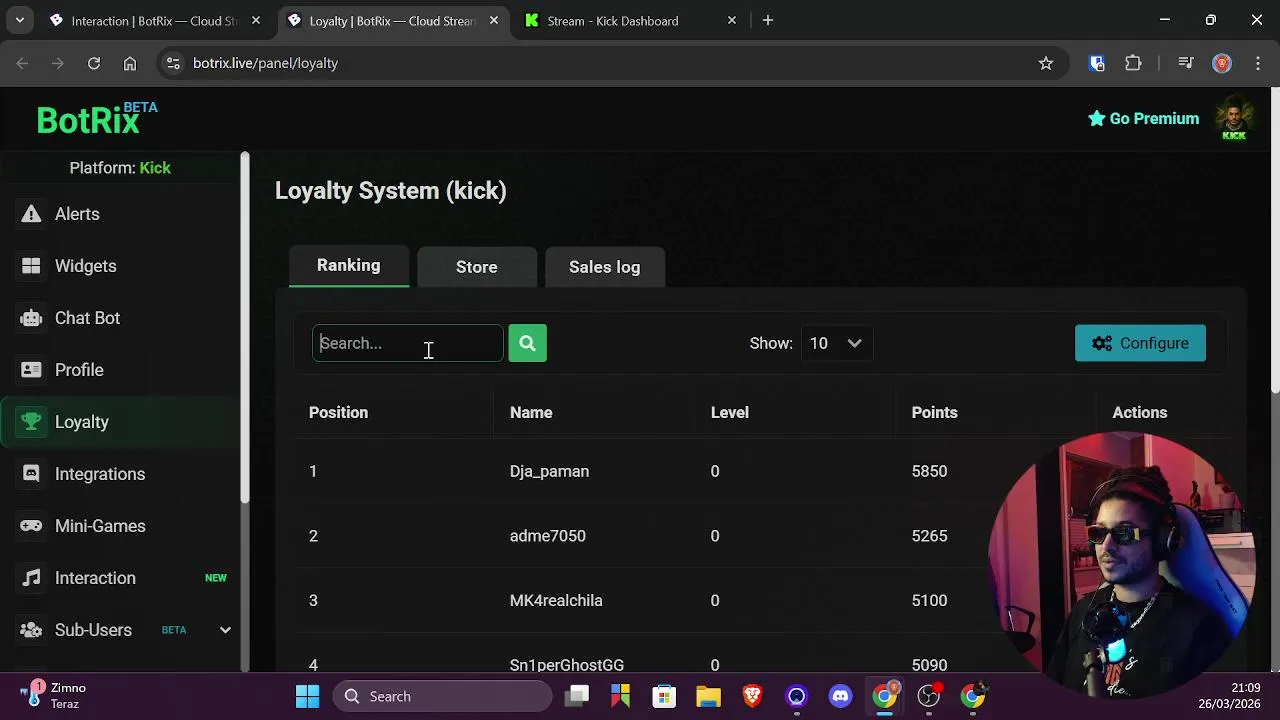
Task: Open the media control icon in toolbar
Action: (1186, 63)
